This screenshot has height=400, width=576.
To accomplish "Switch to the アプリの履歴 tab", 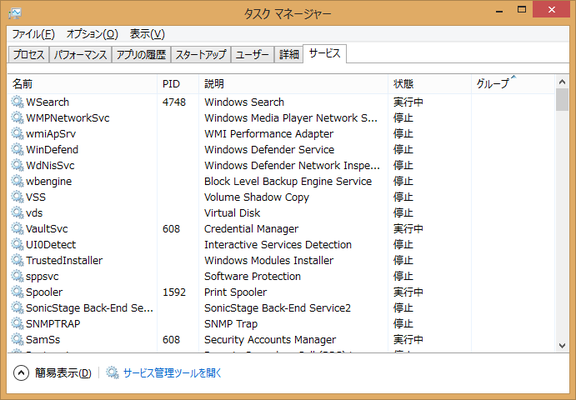I will coord(141,55).
